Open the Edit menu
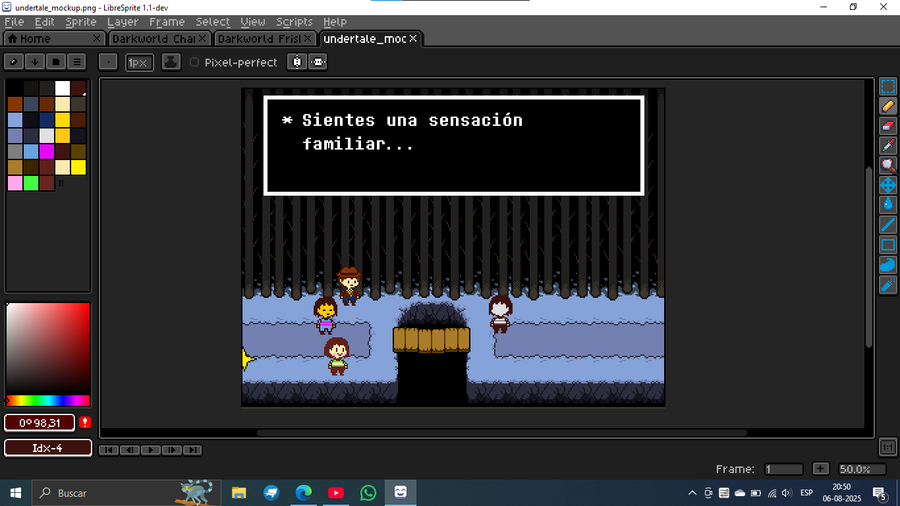 coord(44,22)
